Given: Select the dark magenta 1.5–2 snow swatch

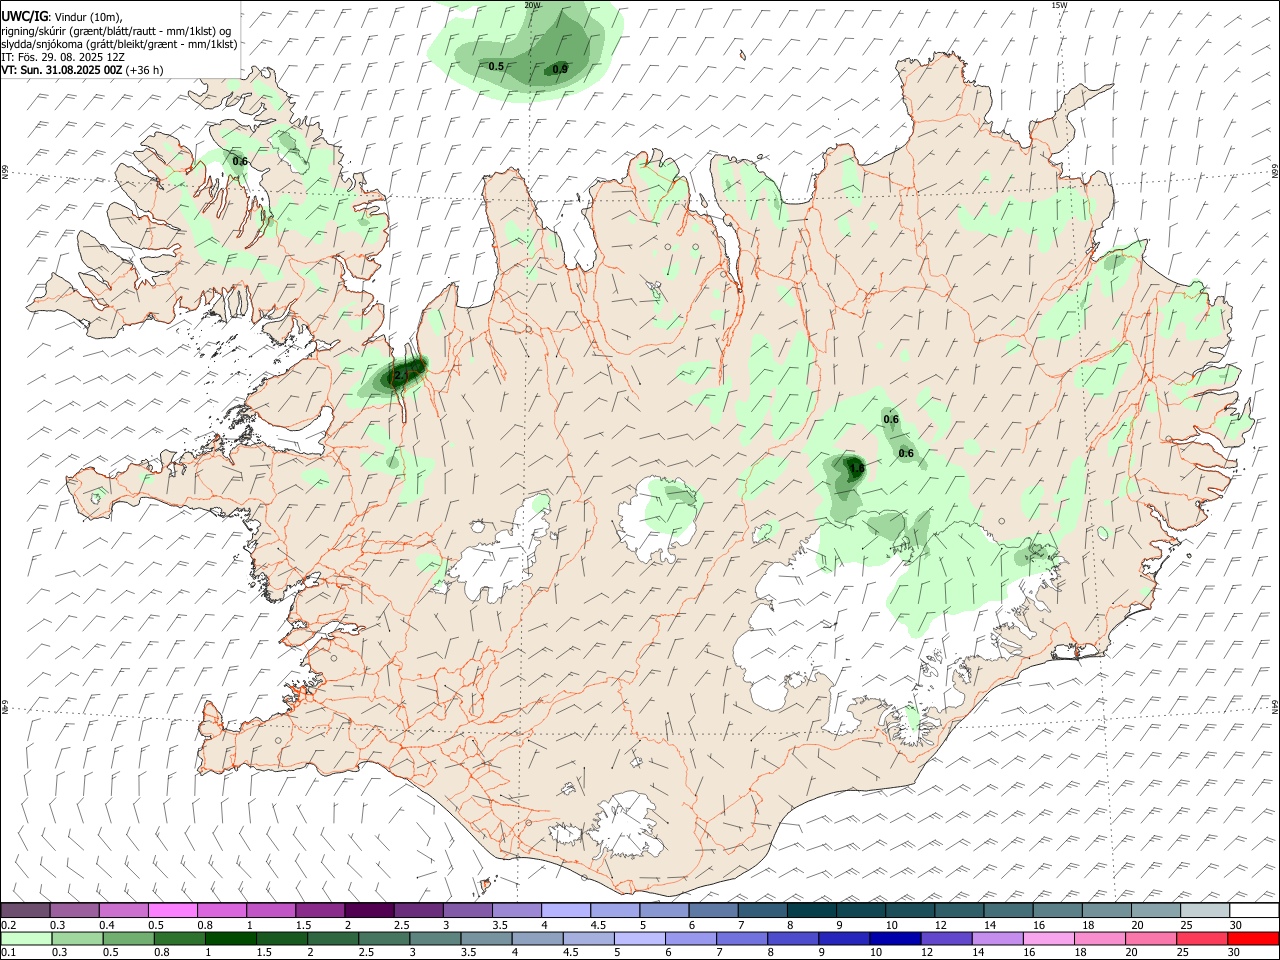Looking at the screenshot, I should click(x=319, y=911).
